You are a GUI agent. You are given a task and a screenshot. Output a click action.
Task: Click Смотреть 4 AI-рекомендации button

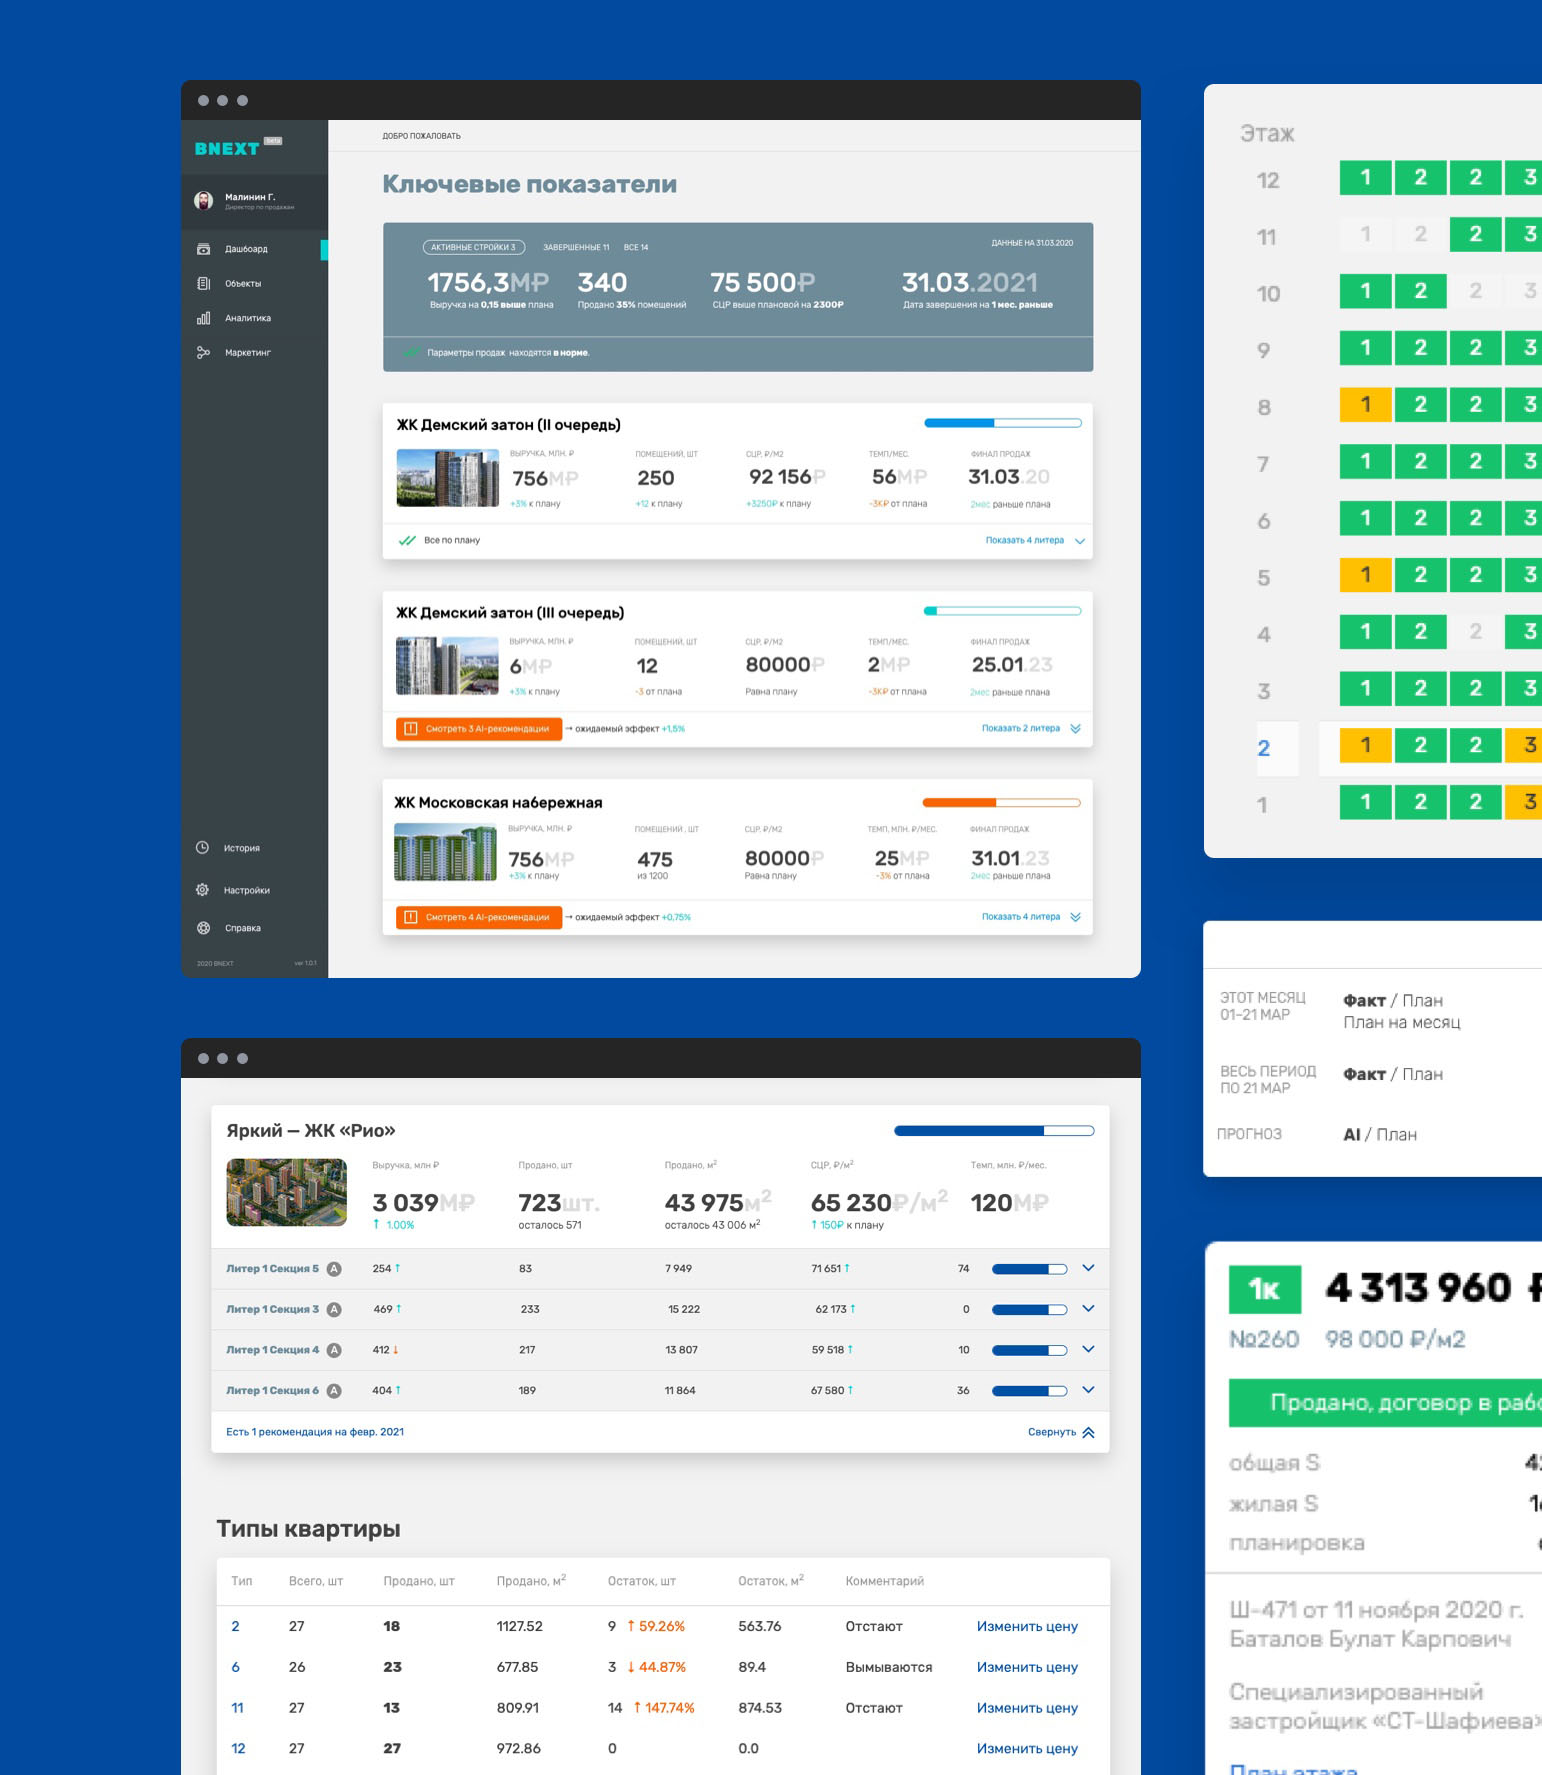(x=479, y=917)
